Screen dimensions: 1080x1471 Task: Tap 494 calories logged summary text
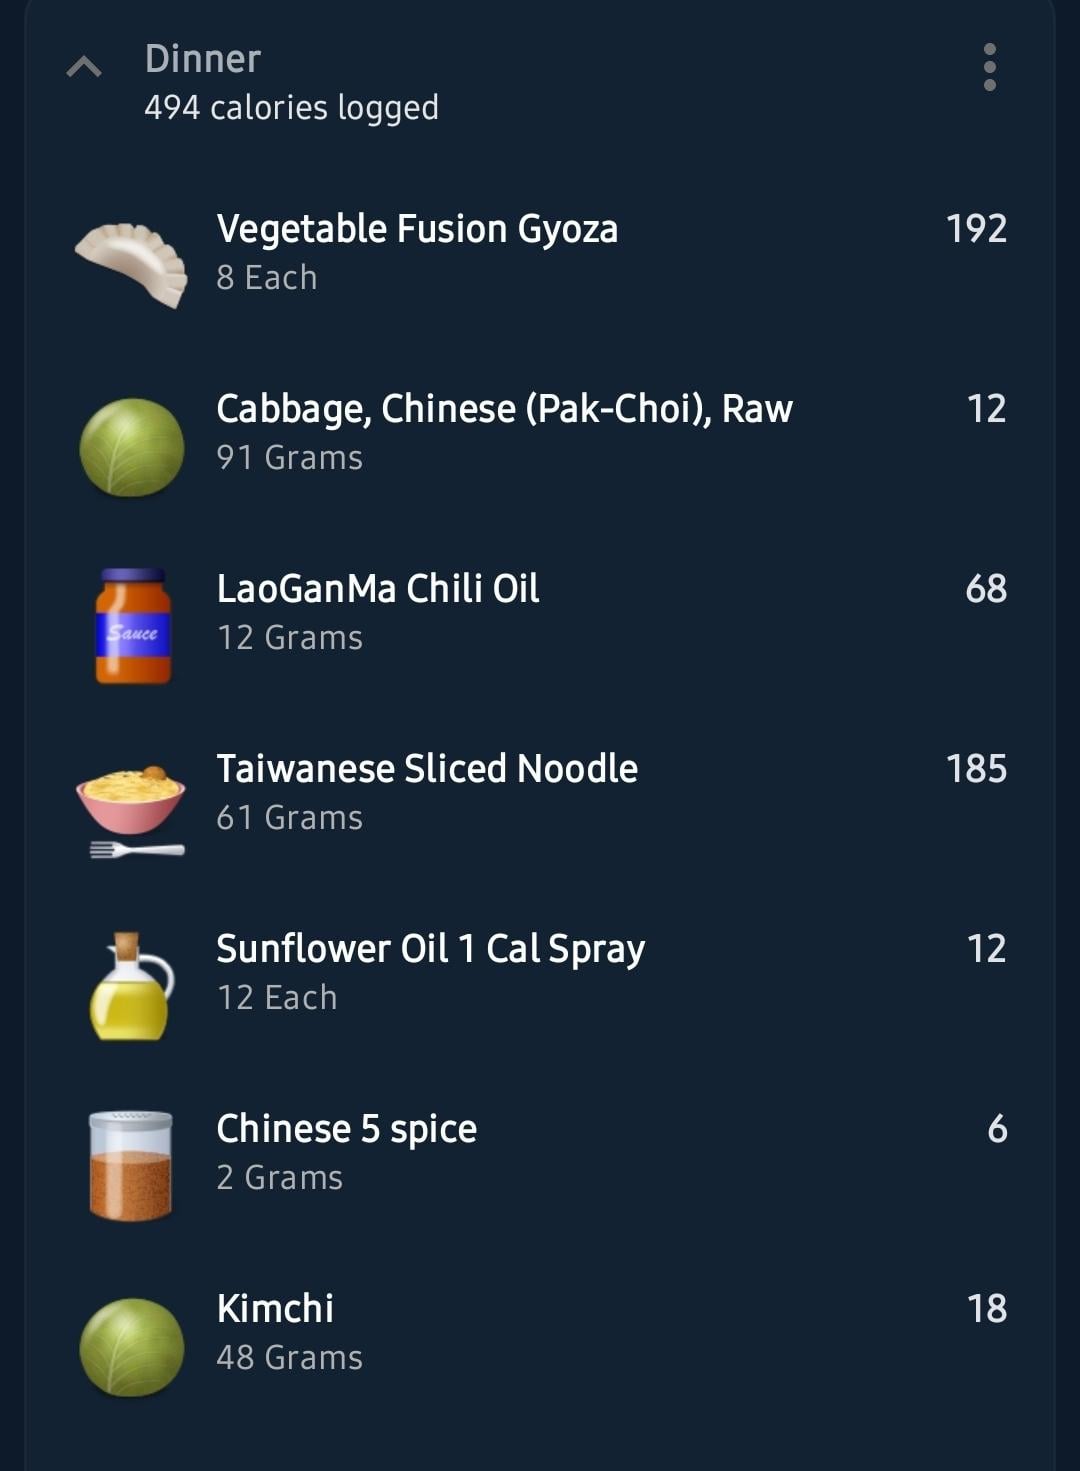291,107
